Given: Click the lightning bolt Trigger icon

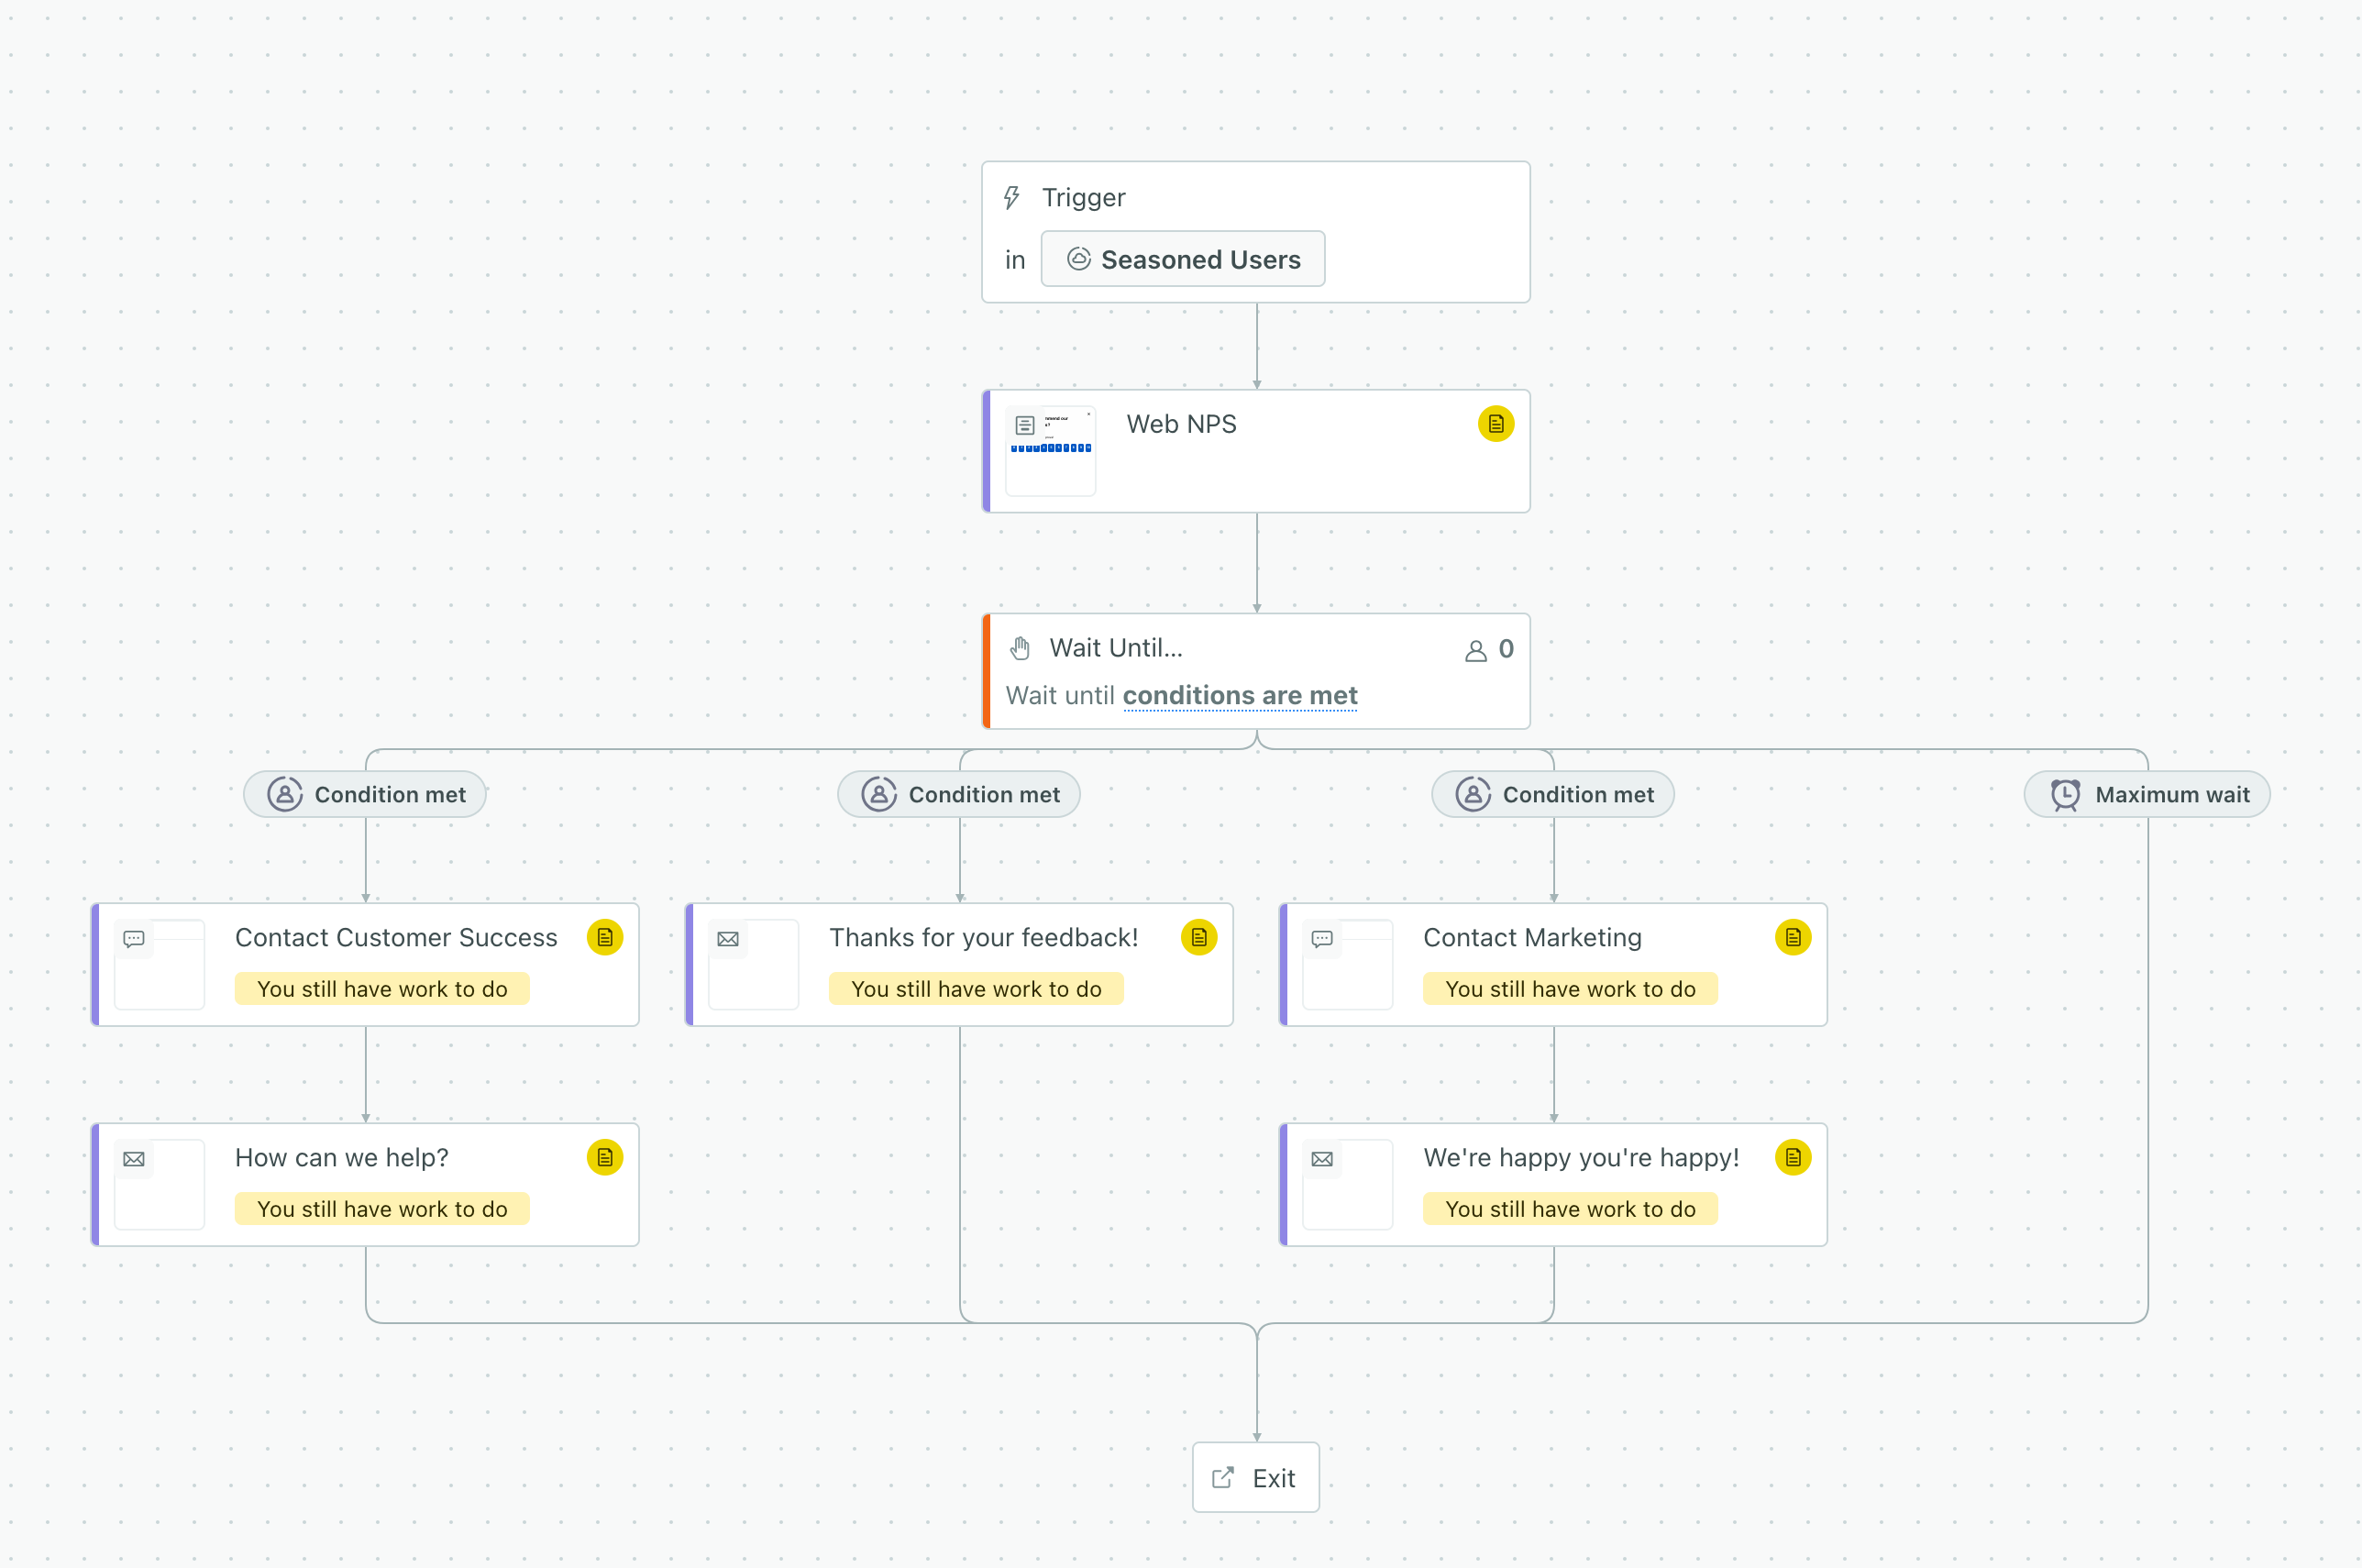Looking at the screenshot, I should pos(1012,198).
